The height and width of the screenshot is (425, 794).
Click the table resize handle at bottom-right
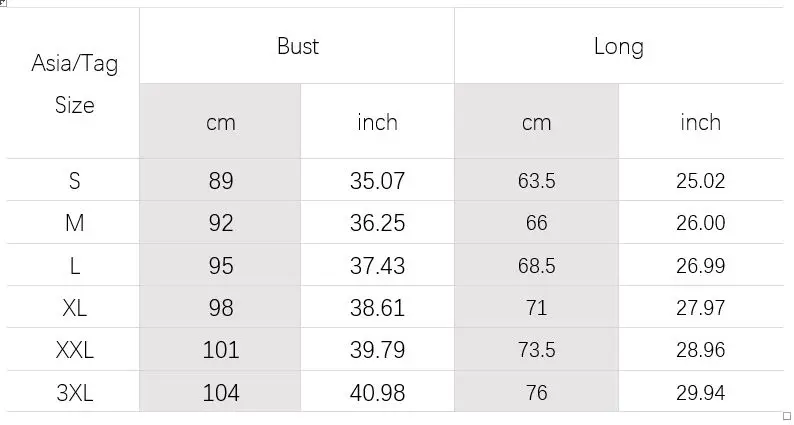coord(786,416)
